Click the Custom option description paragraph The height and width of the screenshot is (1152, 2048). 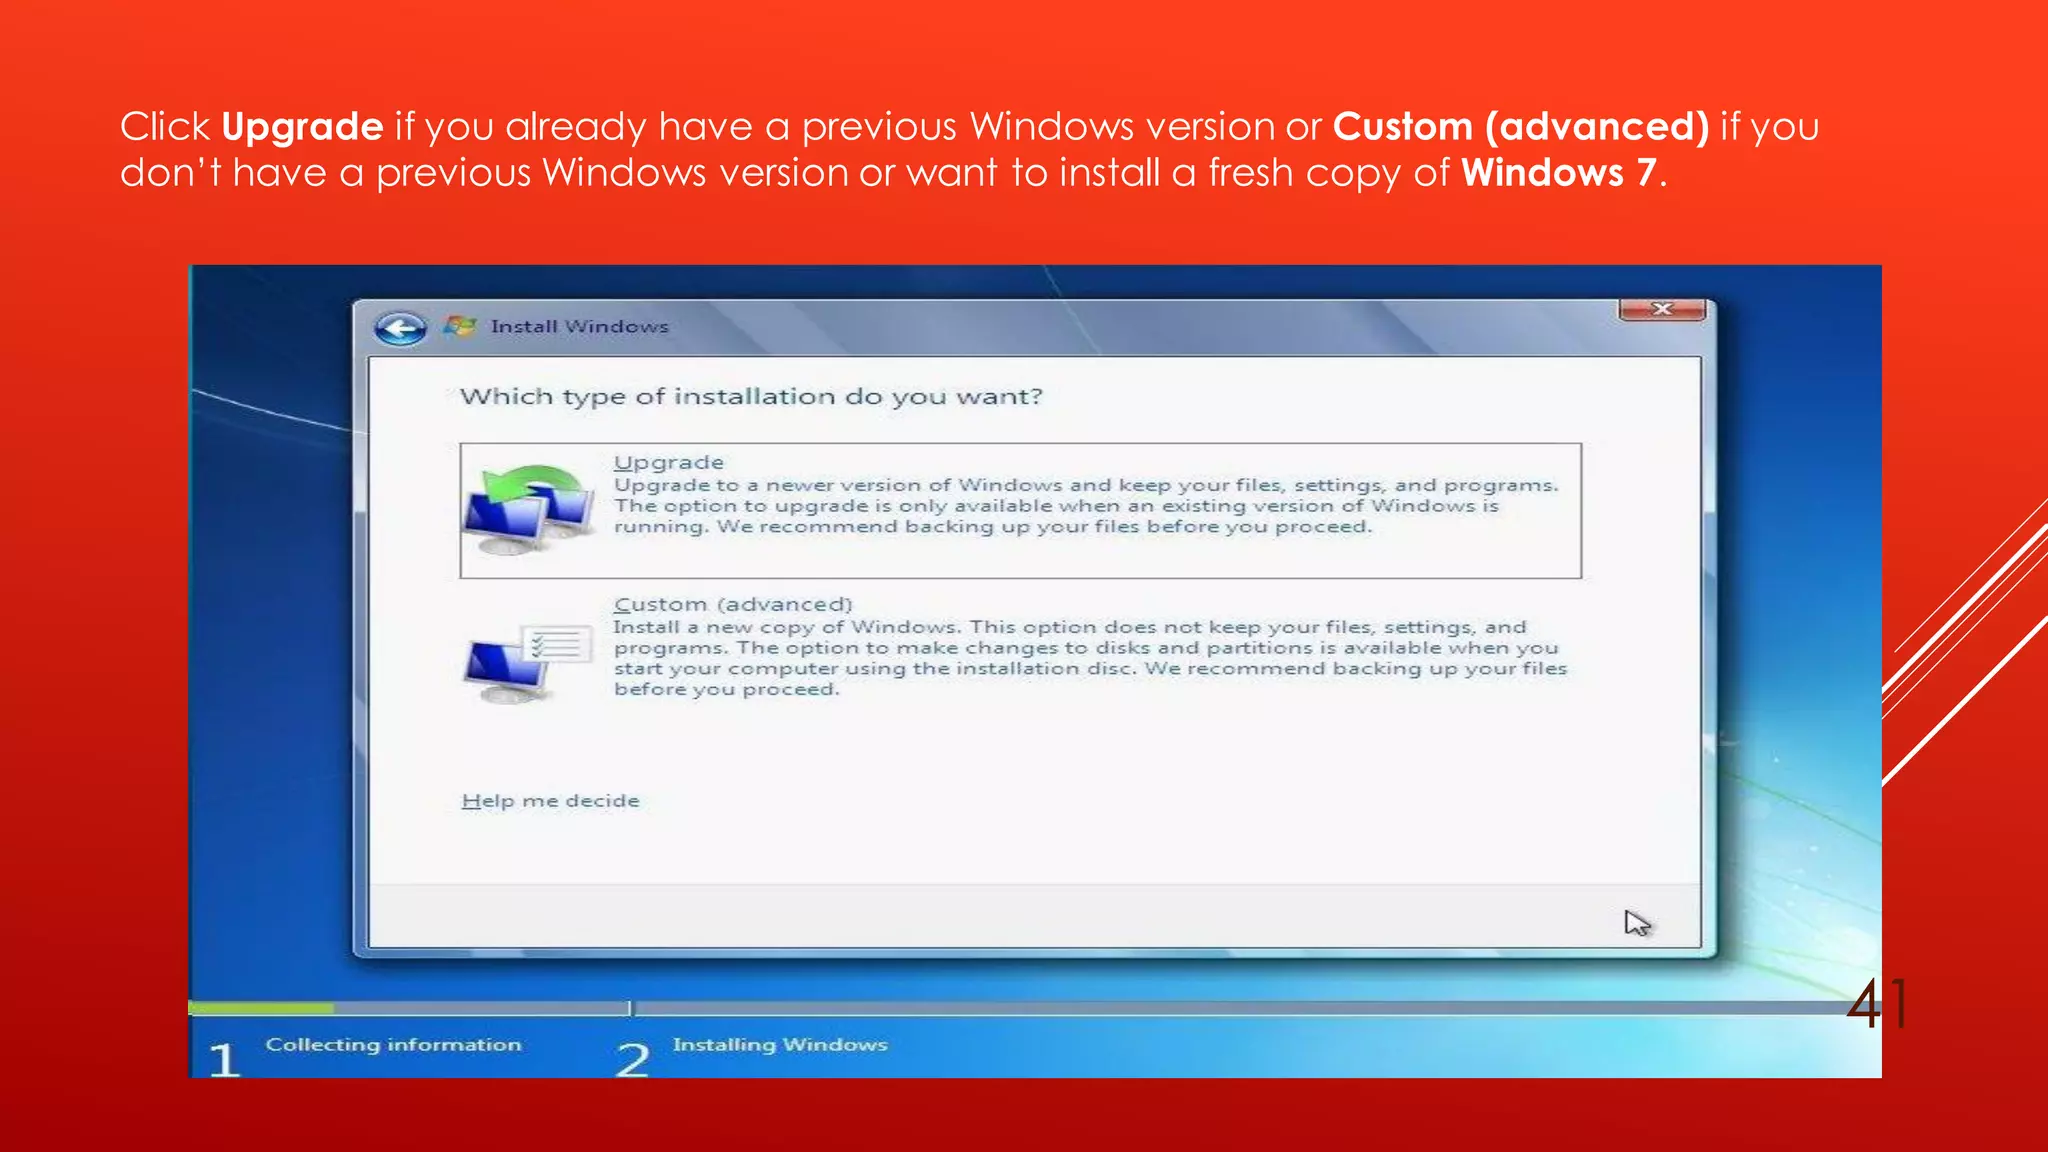(x=1088, y=658)
